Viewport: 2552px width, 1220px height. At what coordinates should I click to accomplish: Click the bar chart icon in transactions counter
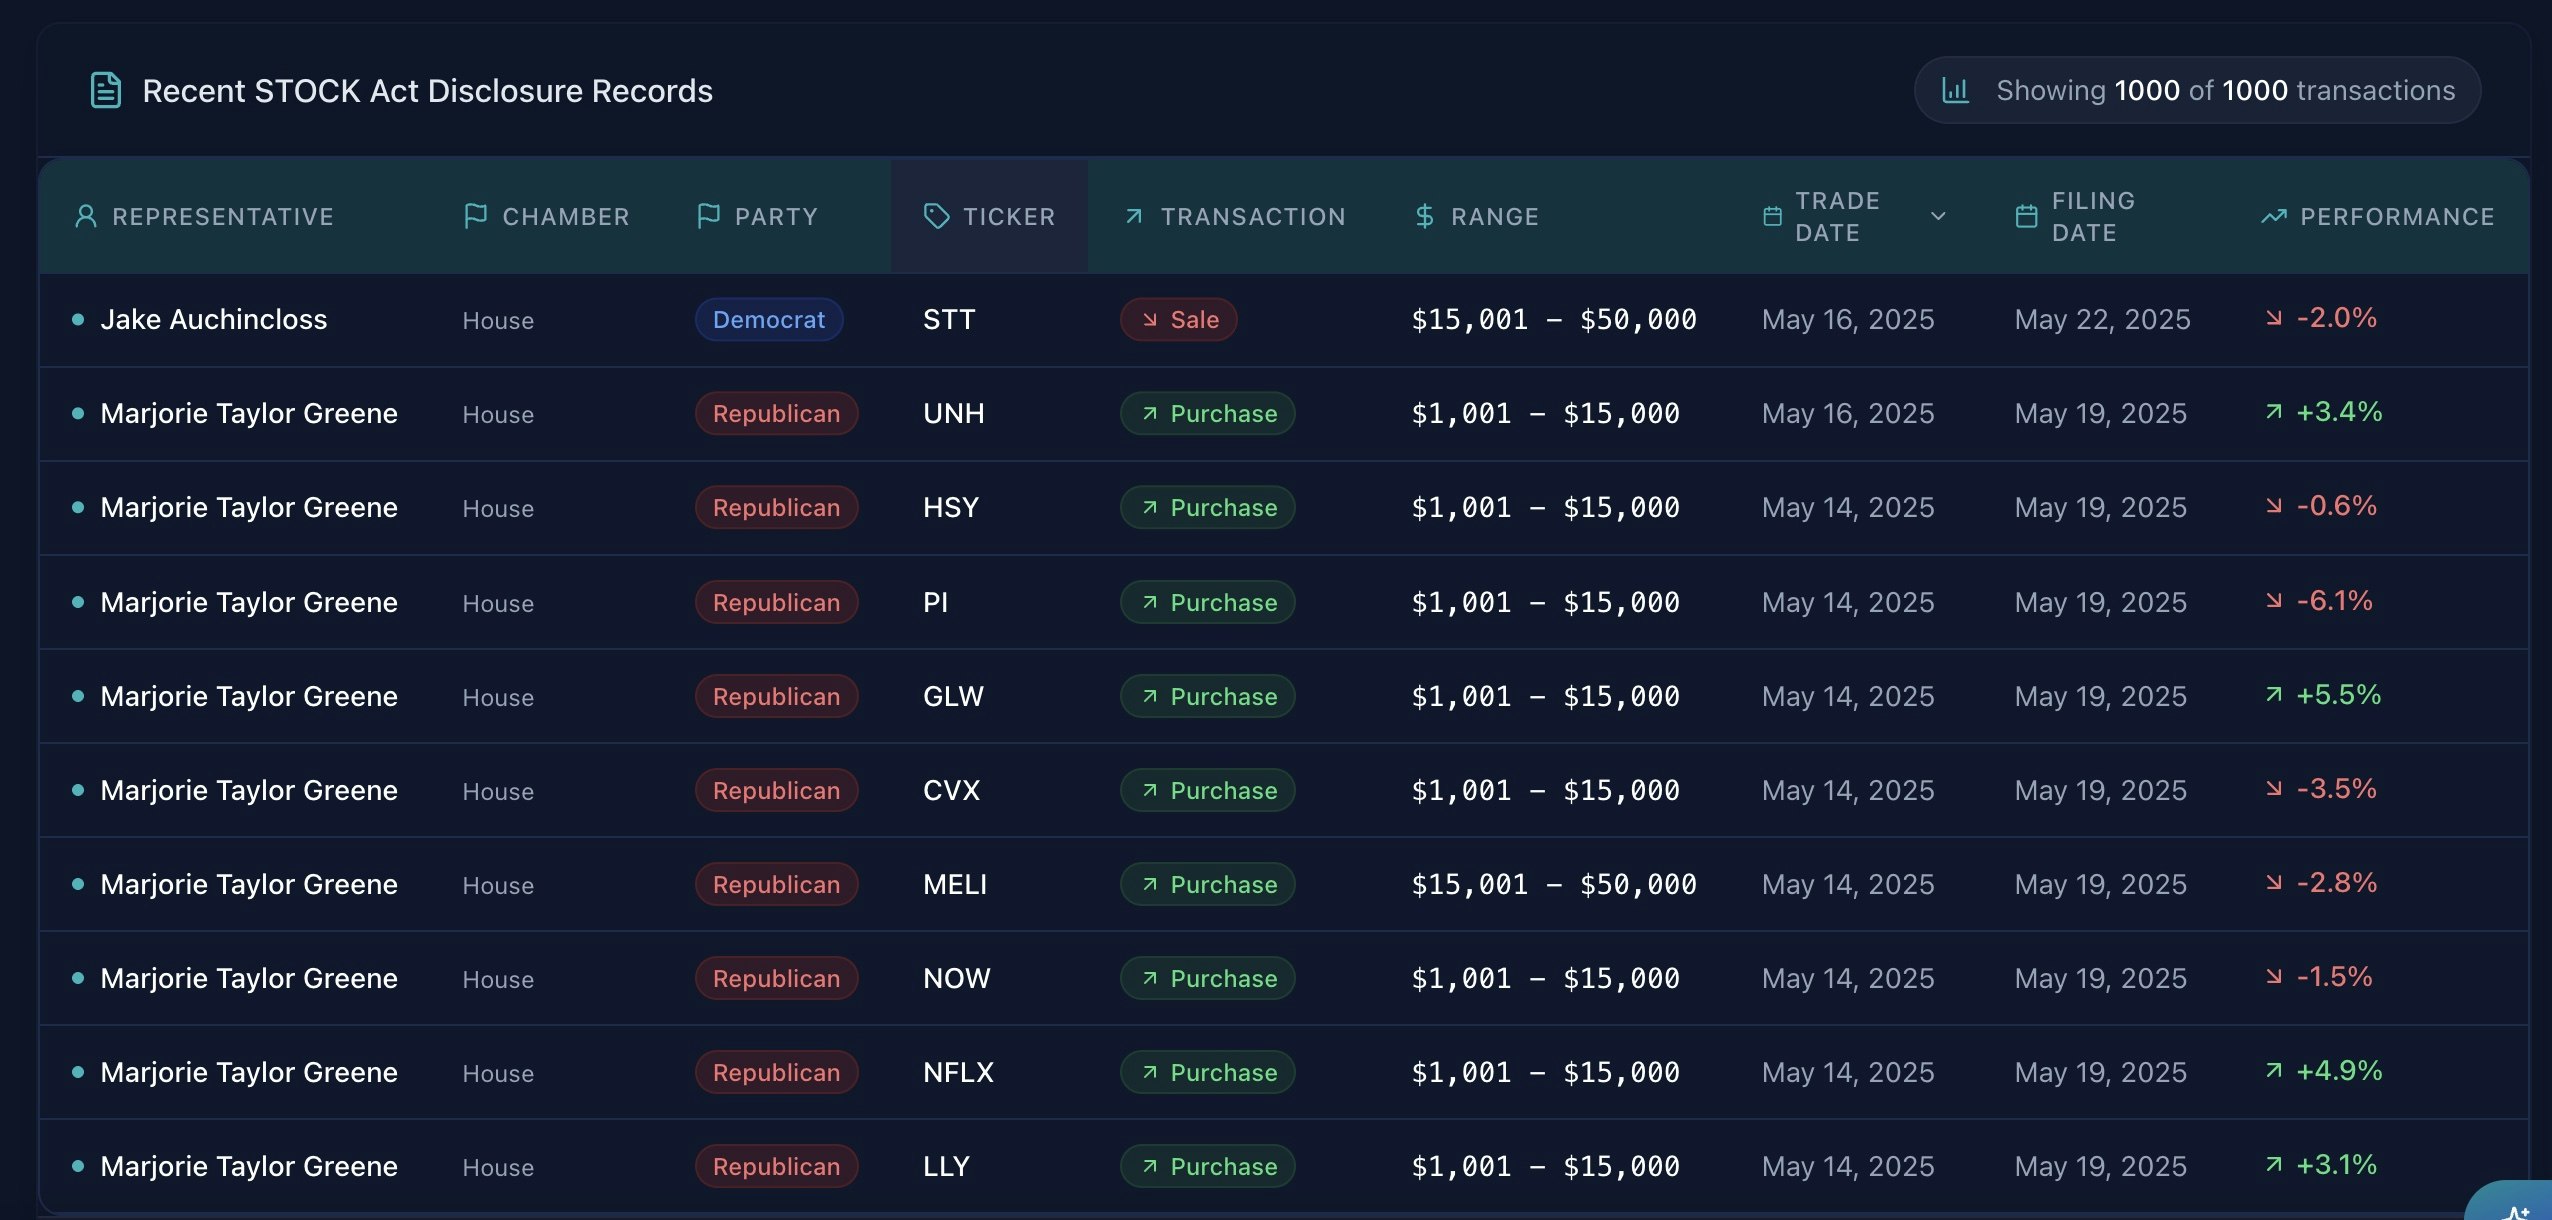pos(1955,90)
